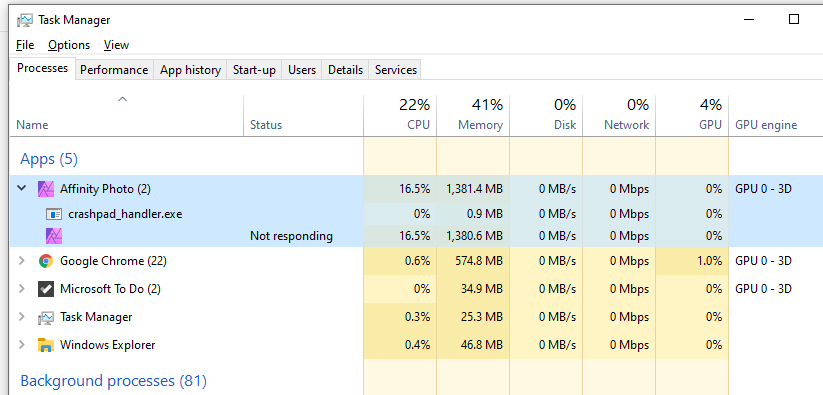Click the Windows Explorer folder icon

tap(46, 345)
